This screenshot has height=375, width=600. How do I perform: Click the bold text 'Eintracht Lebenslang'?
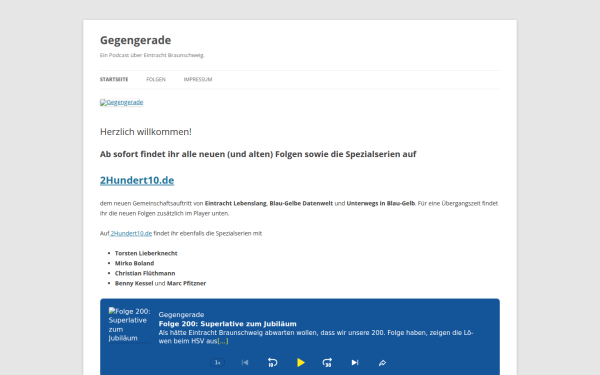236,203
